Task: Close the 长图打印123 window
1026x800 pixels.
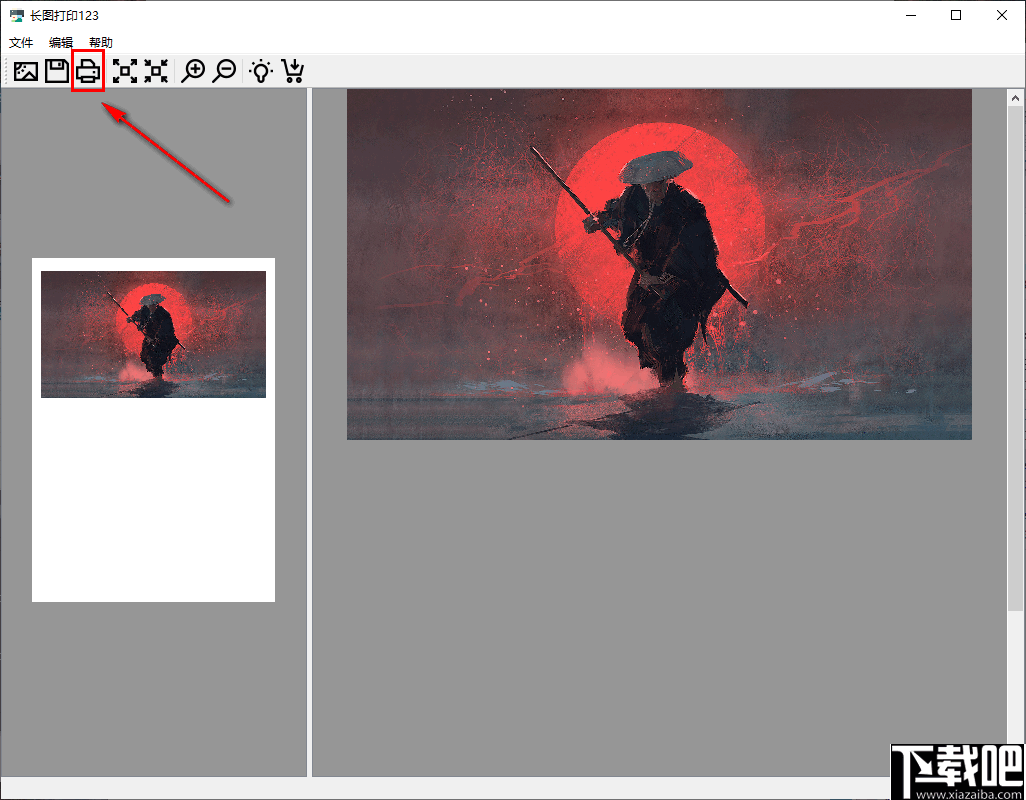Action: click(1002, 15)
